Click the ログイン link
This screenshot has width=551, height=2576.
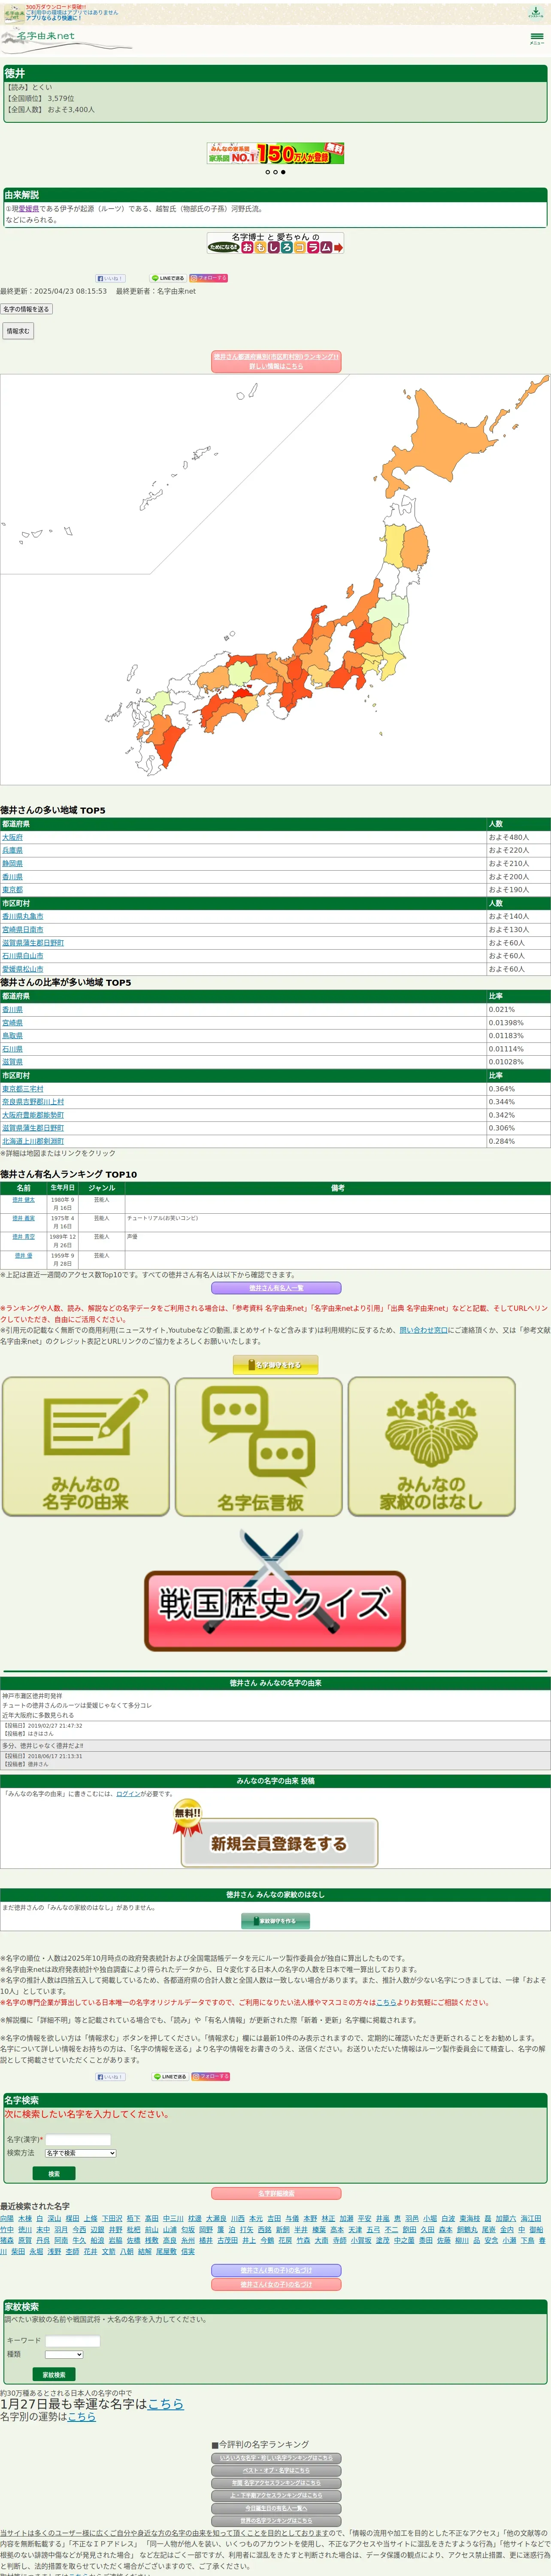(128, 1794)
